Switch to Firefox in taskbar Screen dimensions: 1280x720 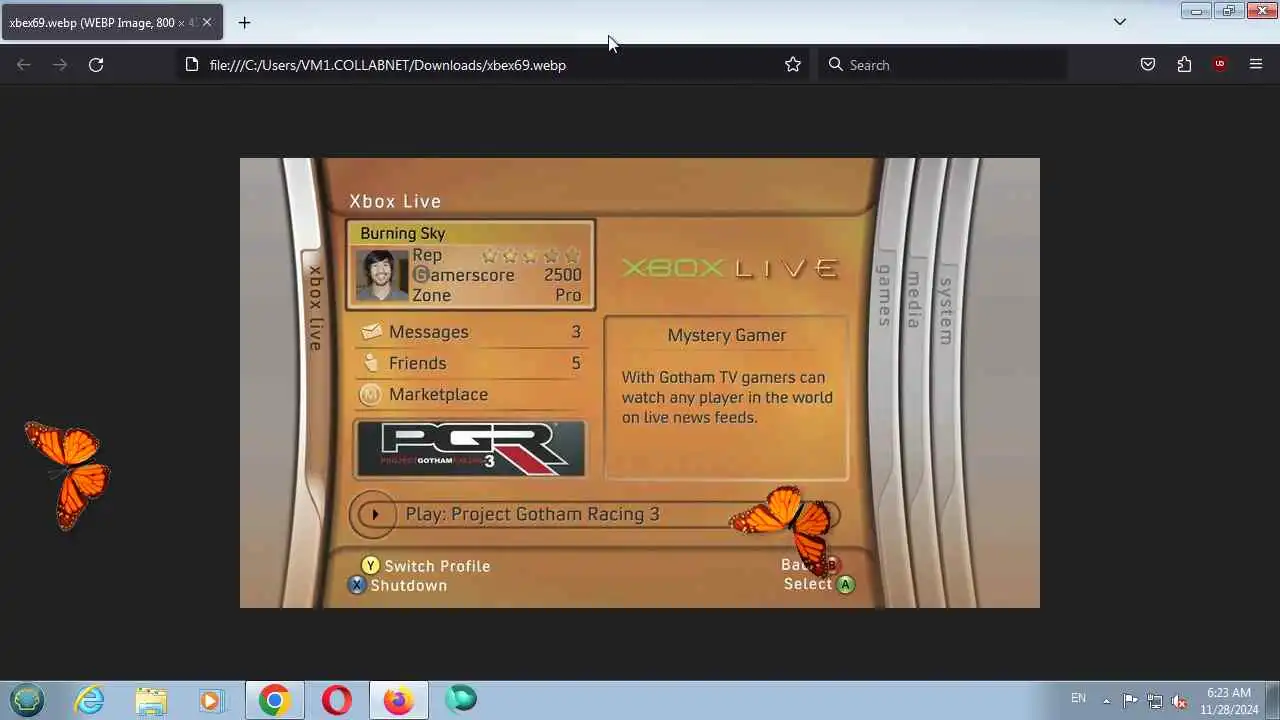tap(398, 700)
